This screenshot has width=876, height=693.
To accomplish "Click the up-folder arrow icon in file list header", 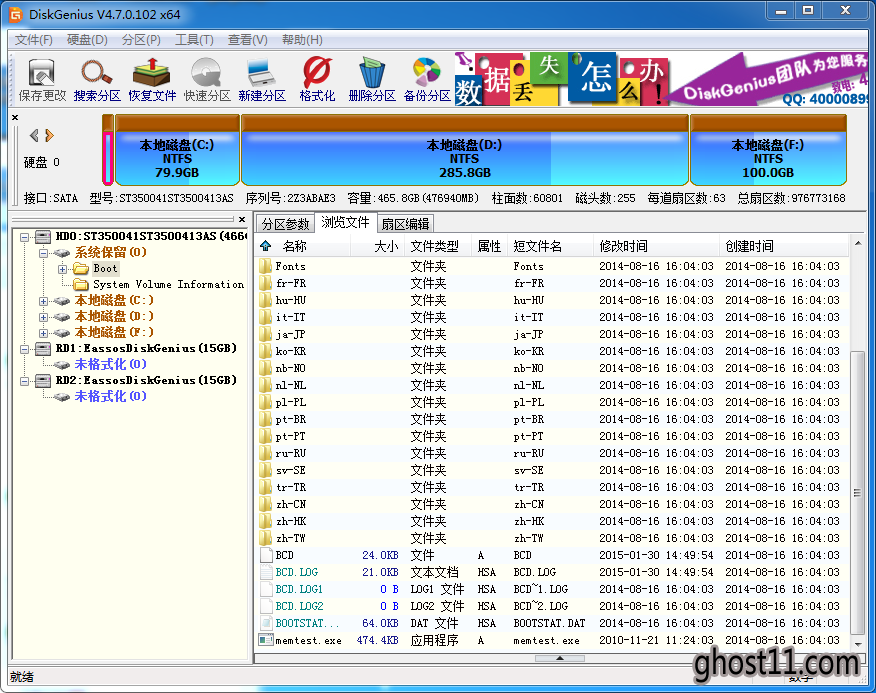I will click(265, 246).
